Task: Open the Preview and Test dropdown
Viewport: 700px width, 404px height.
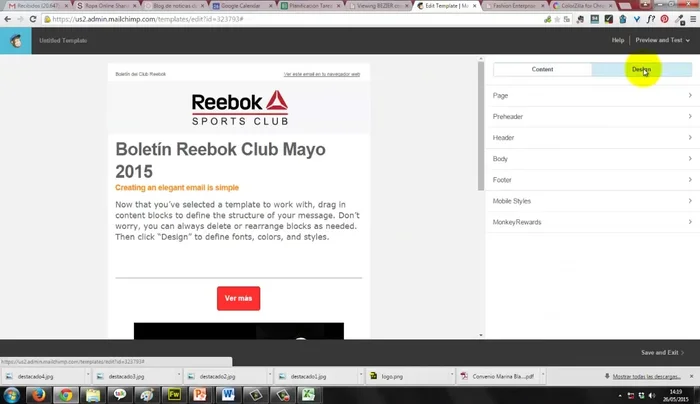Action: pos(662,40)
